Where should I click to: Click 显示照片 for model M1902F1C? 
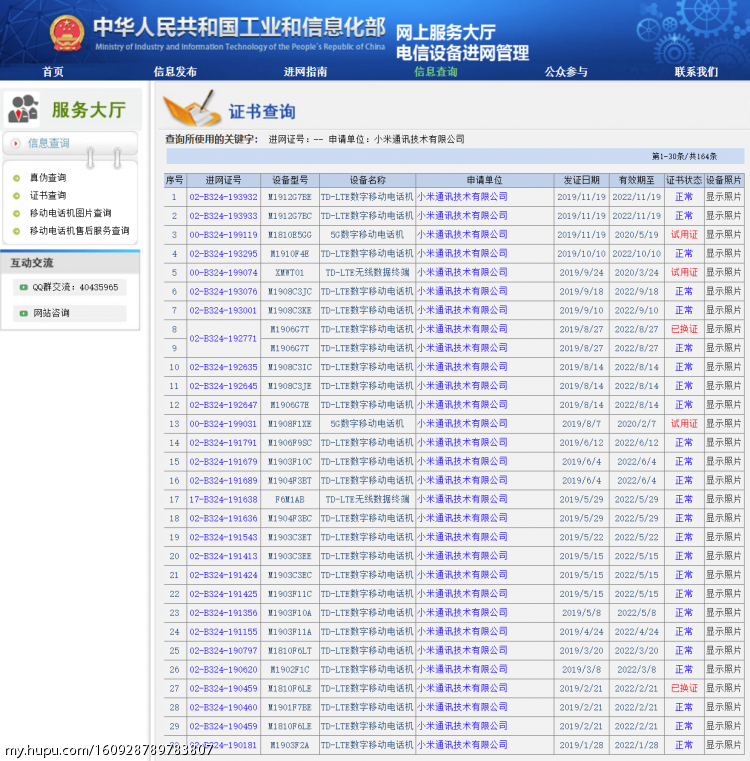pyautogui.click(x=724, y=670)
